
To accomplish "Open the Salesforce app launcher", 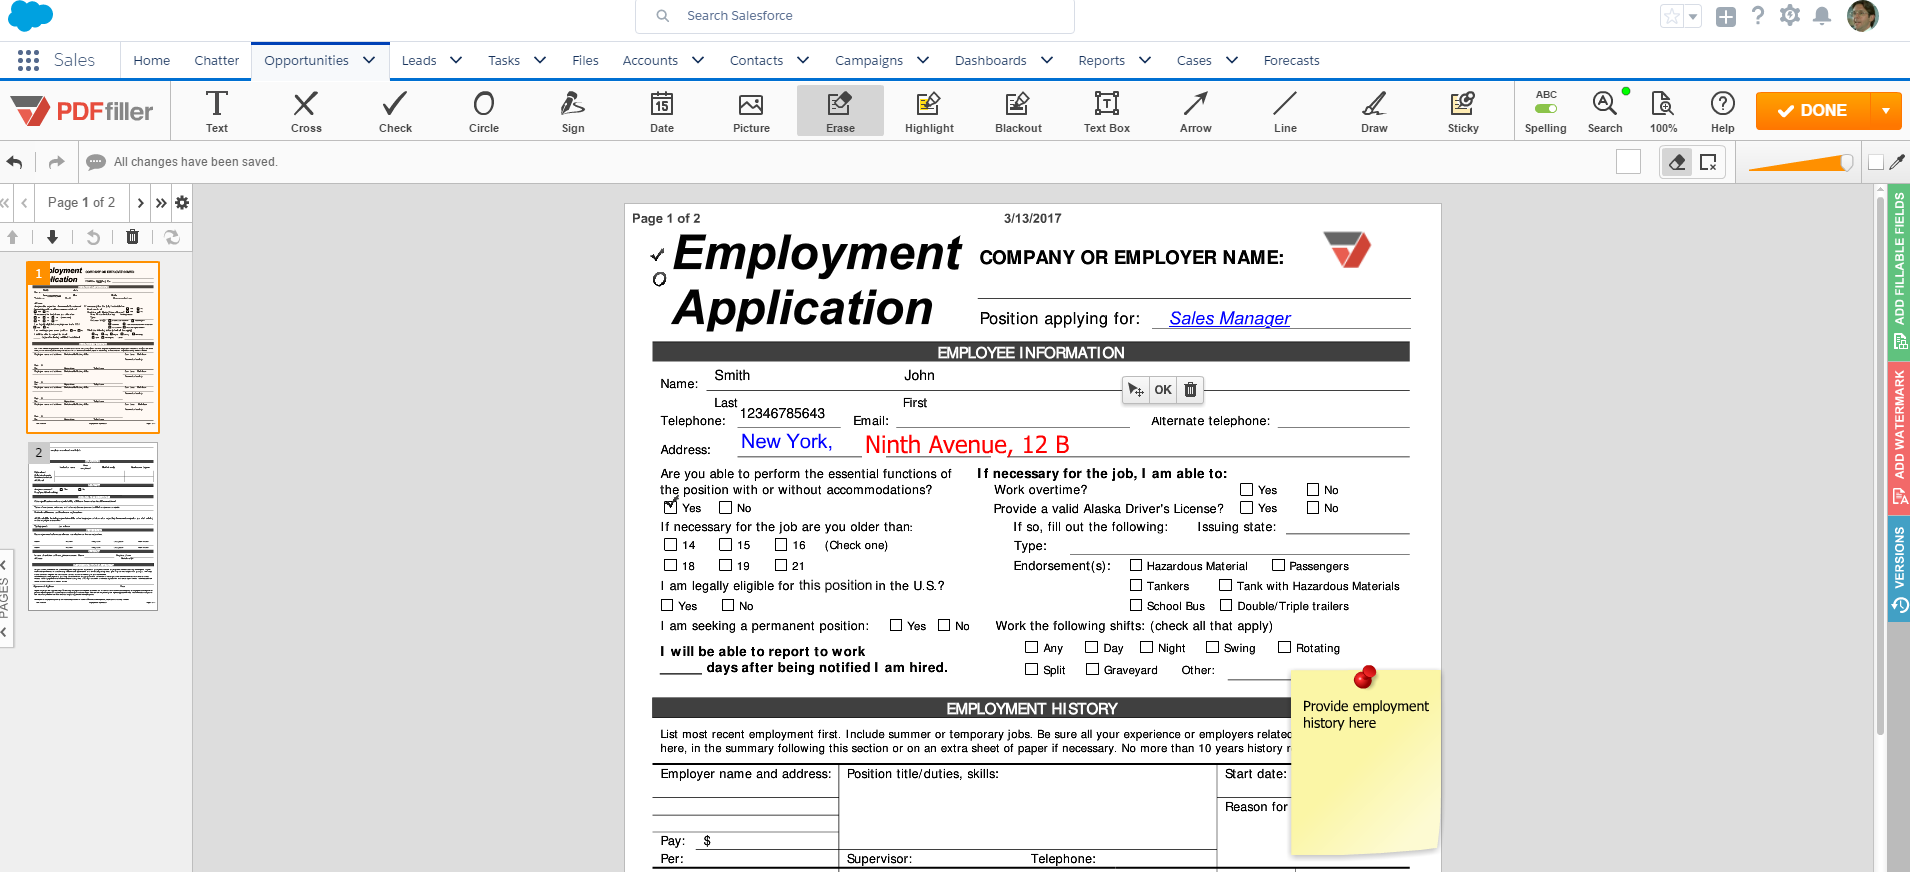I will (28, 60).
